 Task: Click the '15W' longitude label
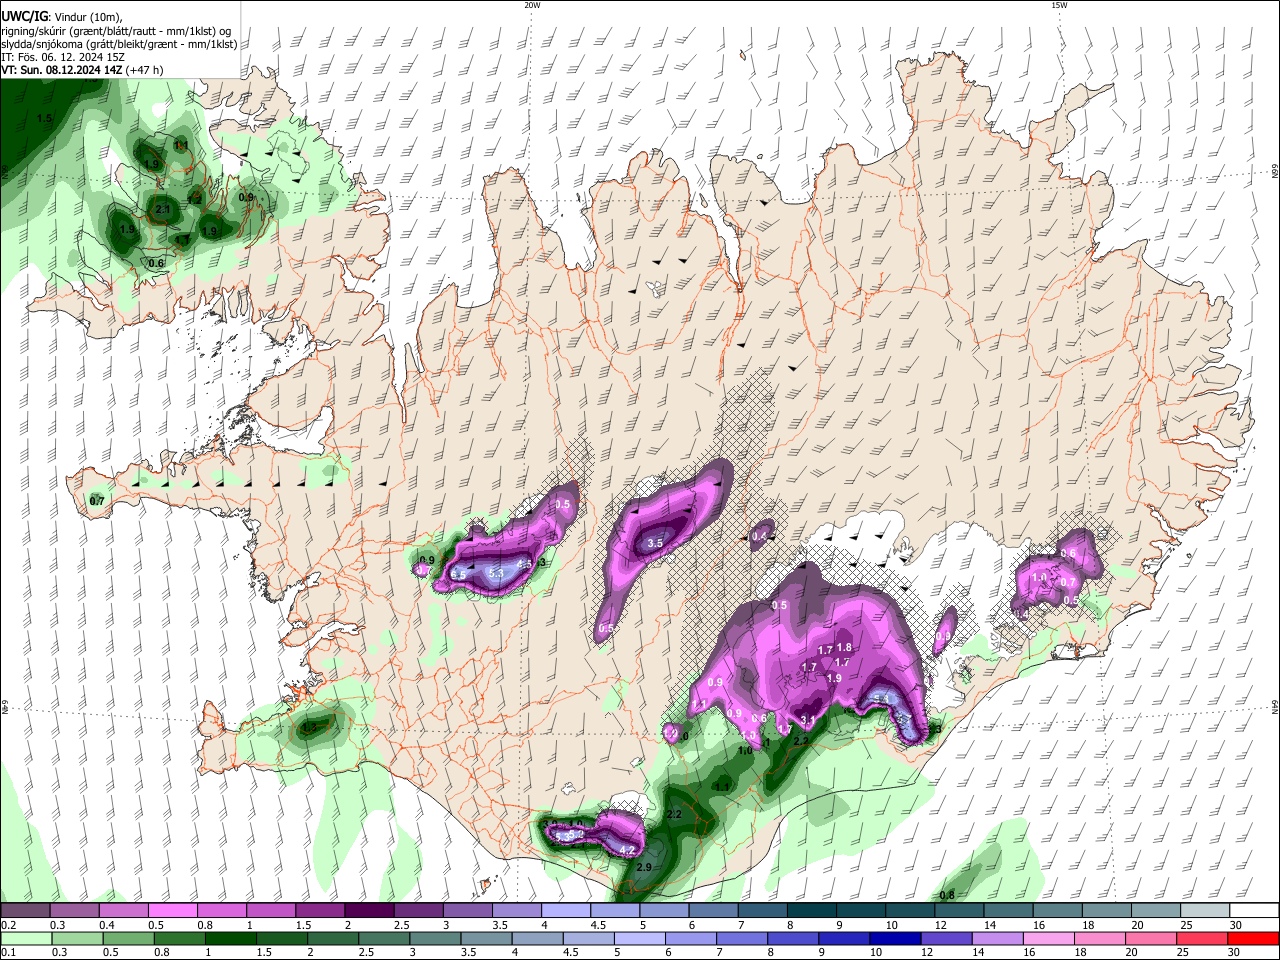click(x=1059, y=5)
